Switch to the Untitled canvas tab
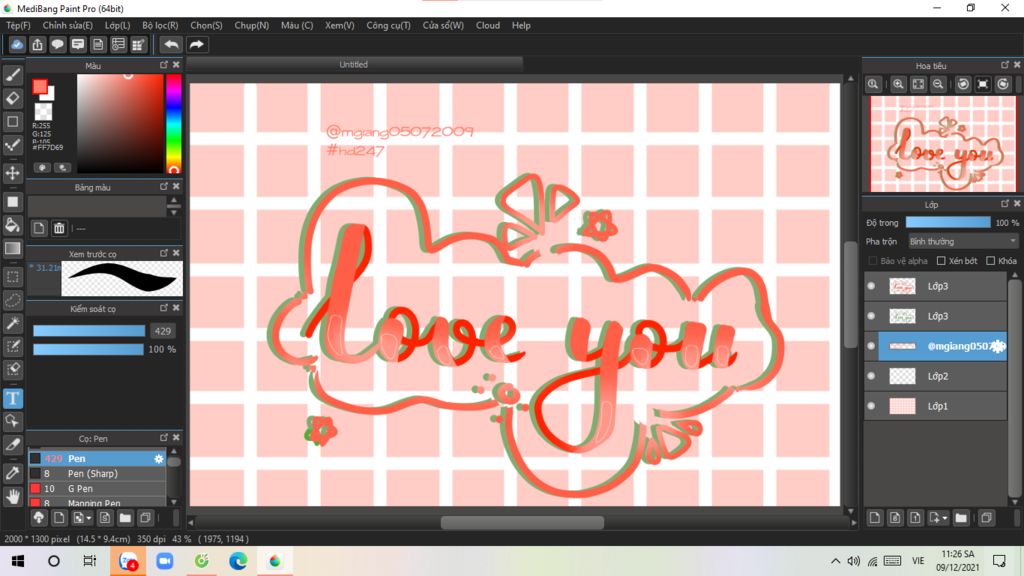This screenshot has height=576, width=1024. [353, 65]
